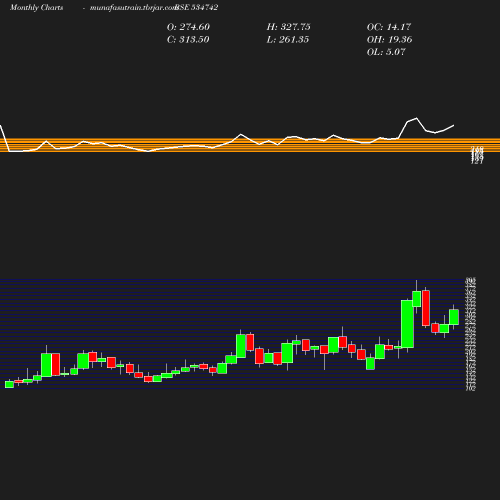Image resolution: width=500 pixels, height=500 pixels.
Task: Click the 'Monthly Charts' title text
Action: 36,7
